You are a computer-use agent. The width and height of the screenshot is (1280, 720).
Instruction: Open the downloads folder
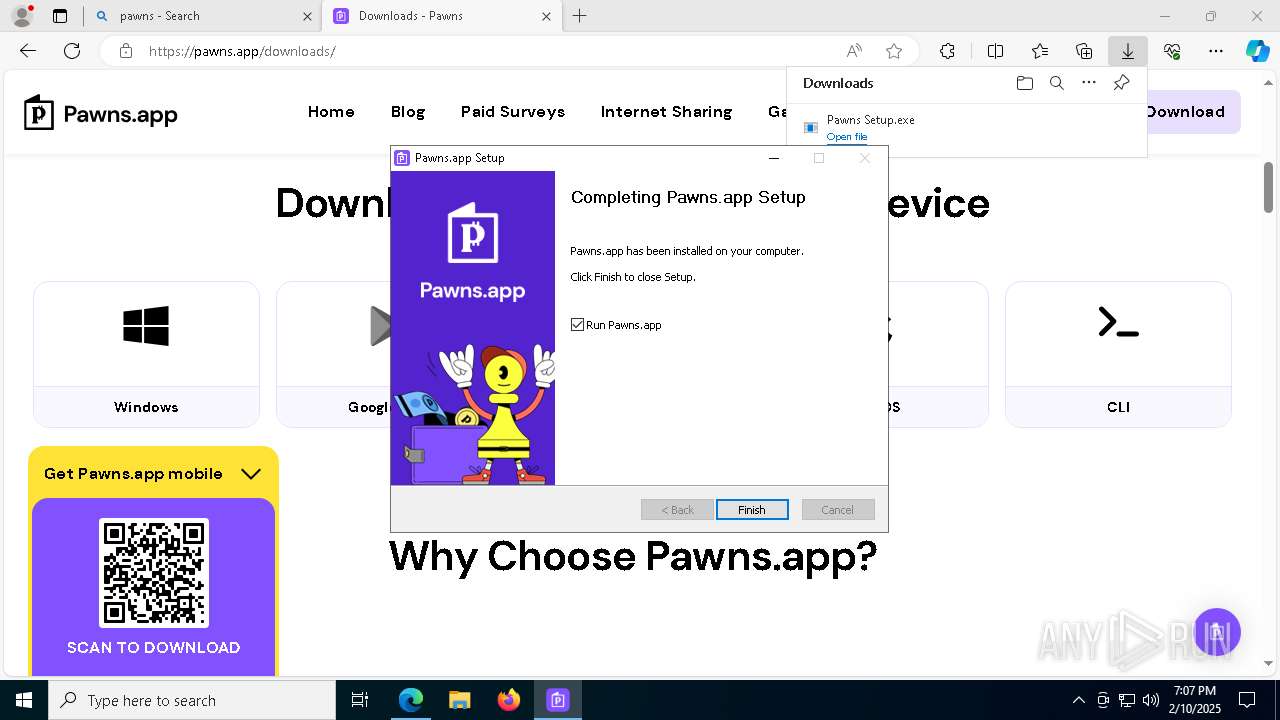coord(1025,83)
